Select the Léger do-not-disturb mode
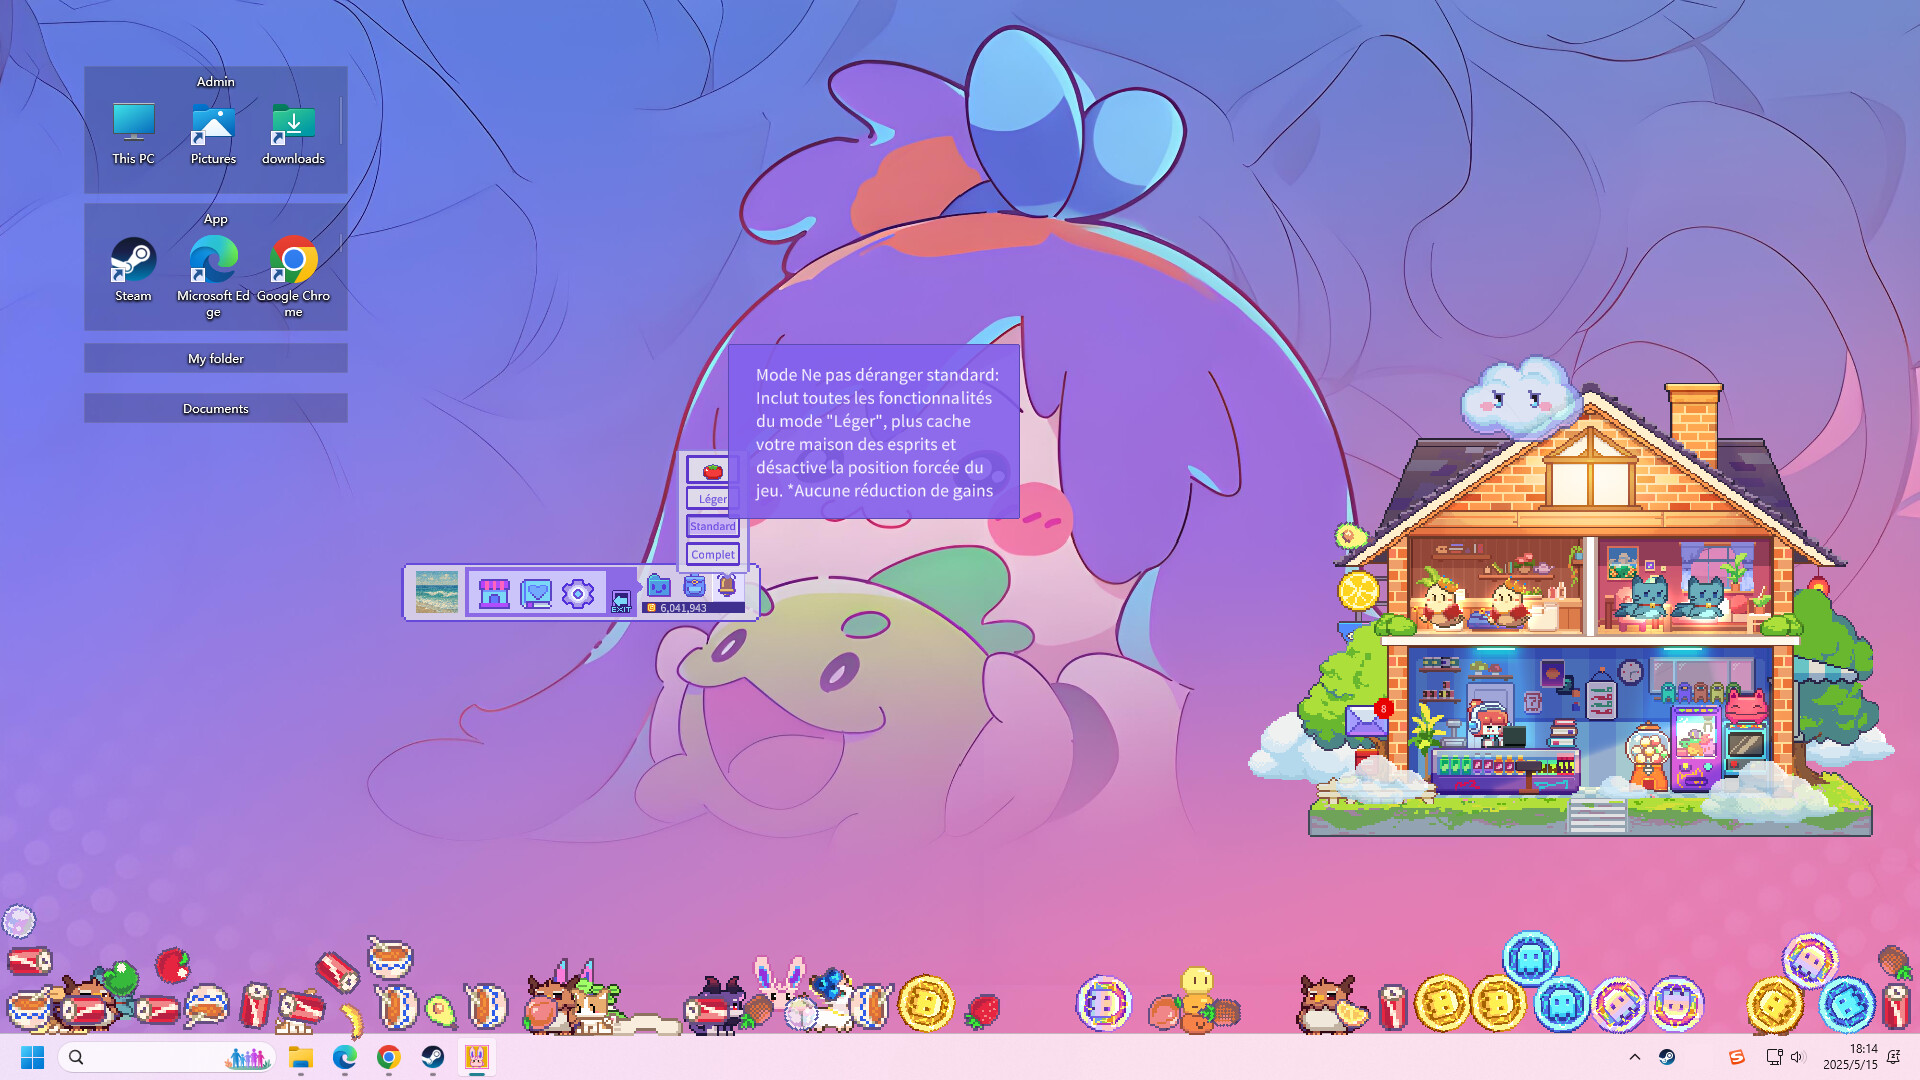 712,499
